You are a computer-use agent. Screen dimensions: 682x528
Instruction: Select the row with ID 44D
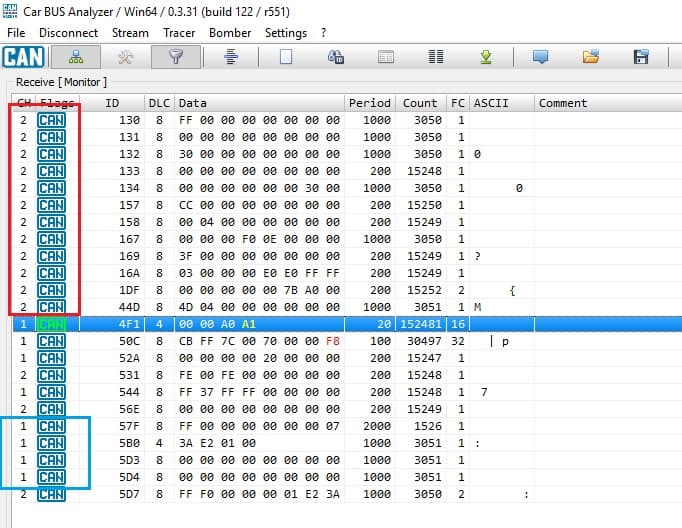point(347,307)
